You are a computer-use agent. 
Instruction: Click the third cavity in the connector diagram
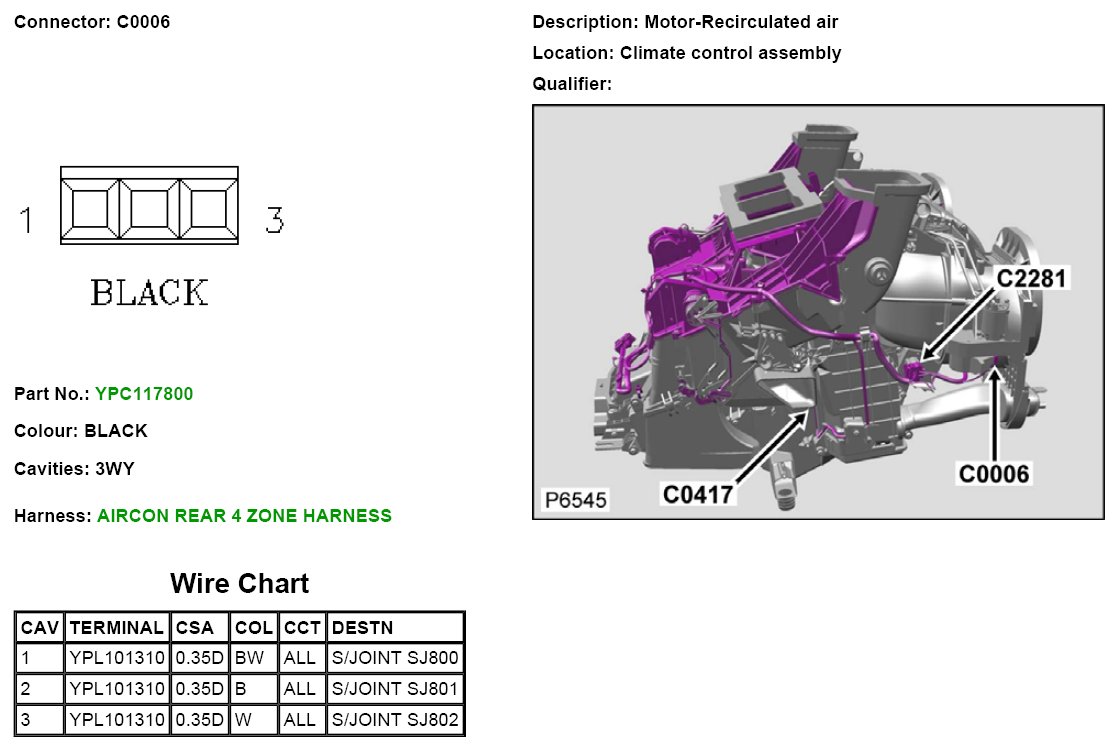pyautogui.click(x=208, y=208)
